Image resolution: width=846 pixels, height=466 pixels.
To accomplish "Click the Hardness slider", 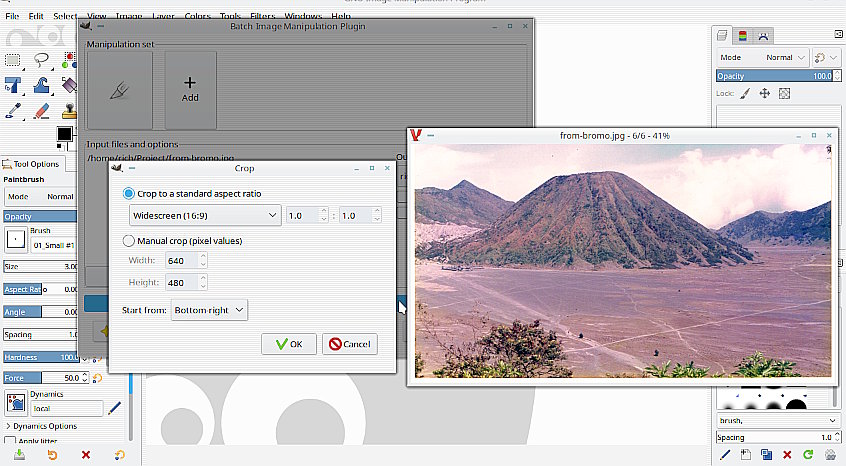I will tap(41, 357).
